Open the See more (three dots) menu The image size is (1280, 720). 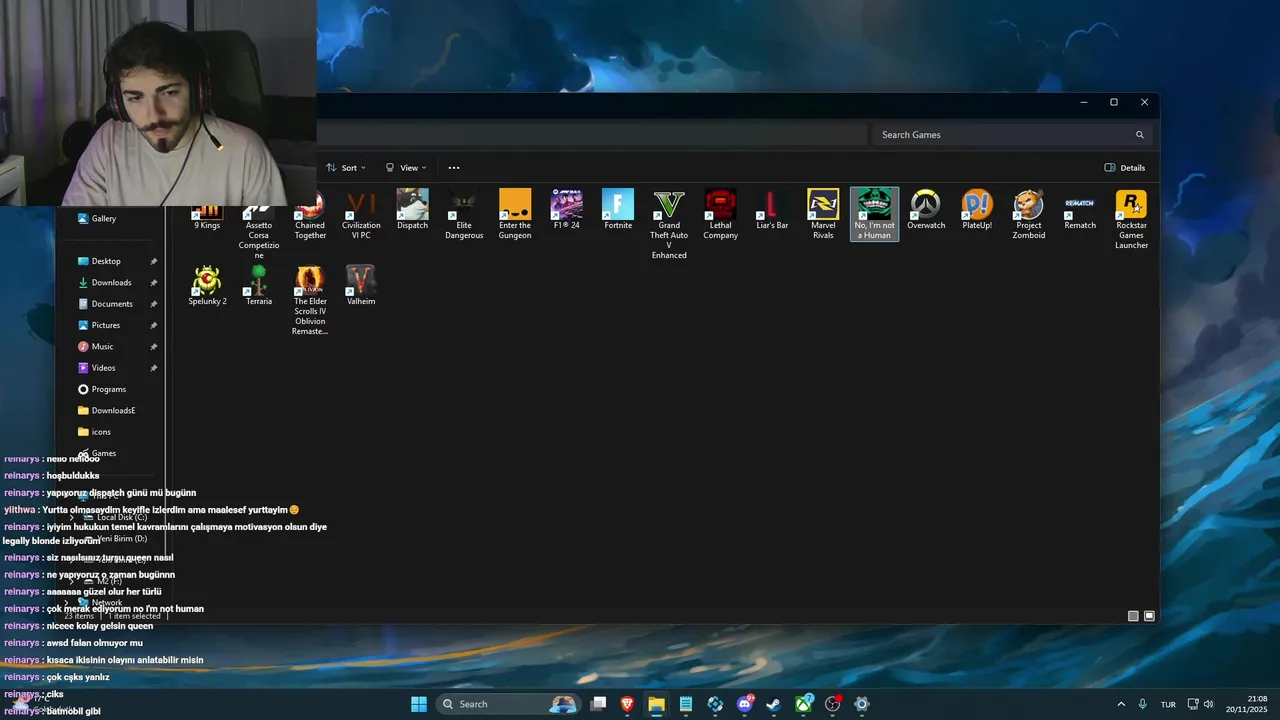454,168
